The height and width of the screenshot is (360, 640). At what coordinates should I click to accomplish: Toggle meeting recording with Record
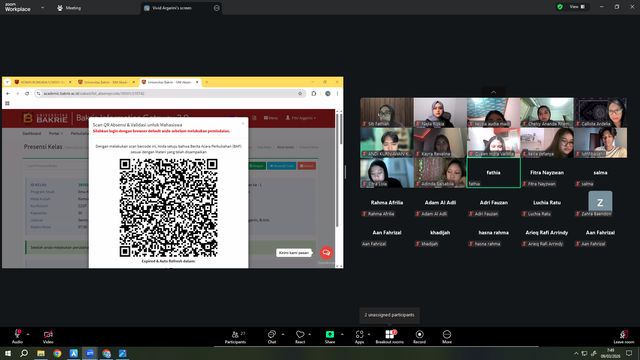click(x=419, y=337)
